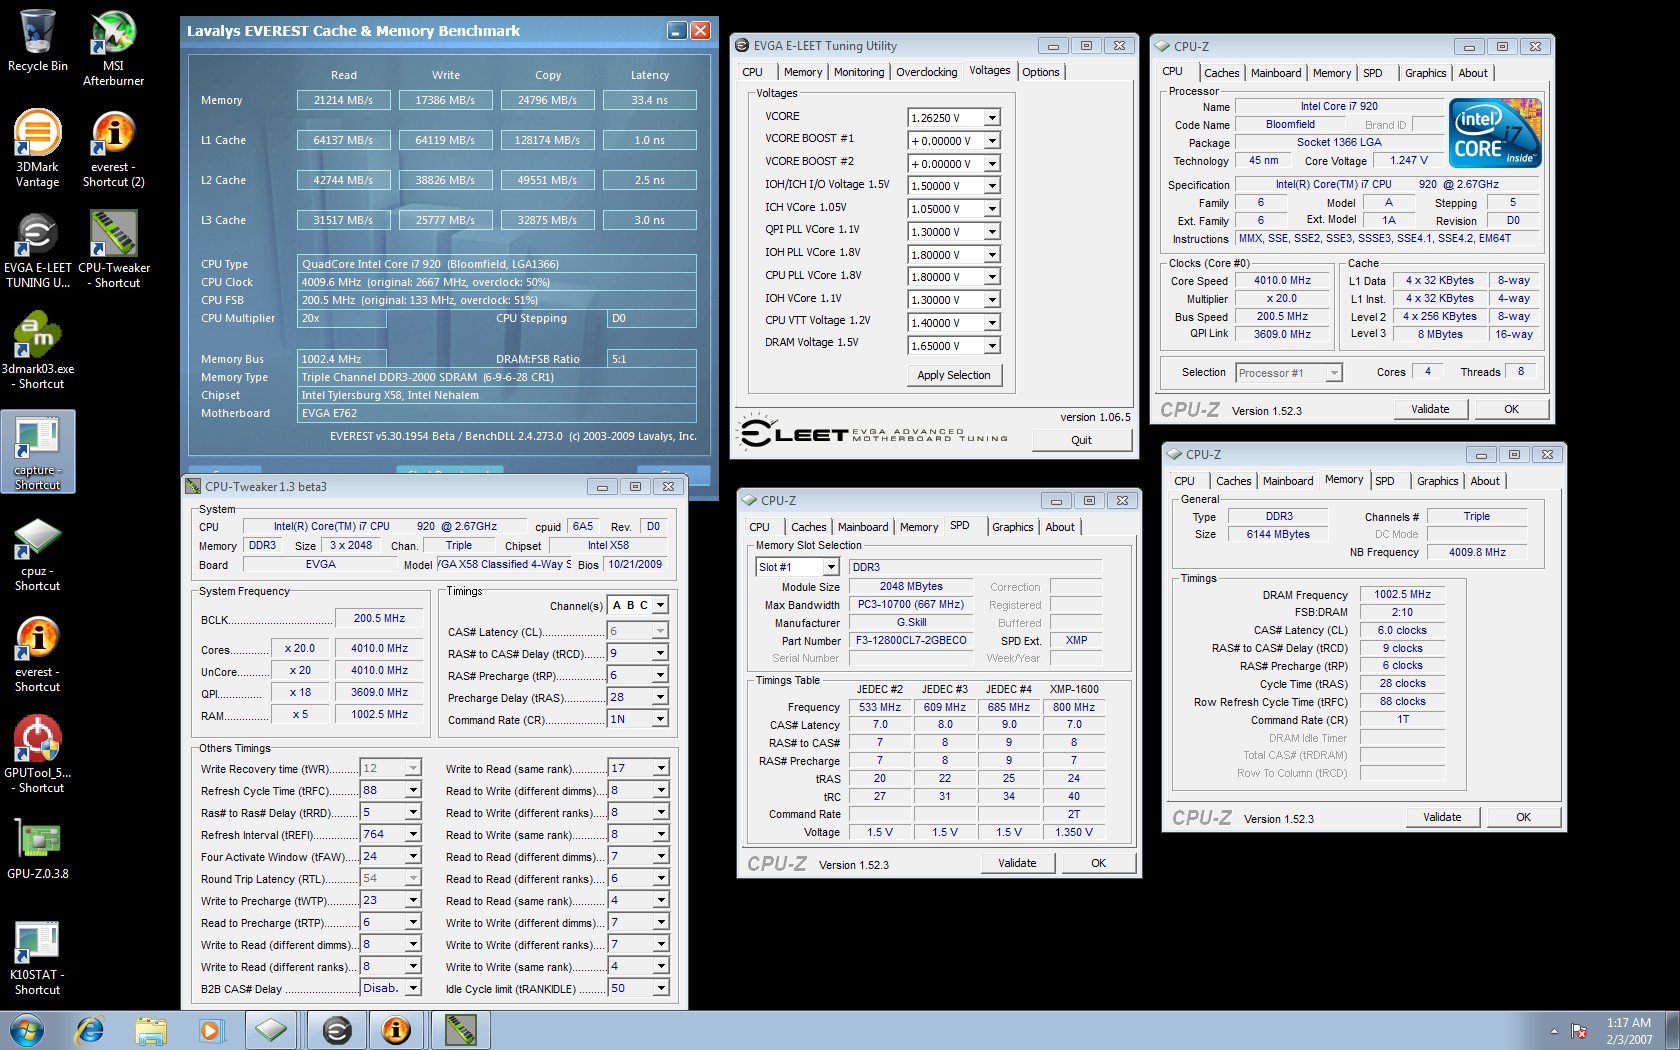
Task: Open Monitoring tab in E-LEET
Action: tap(859, 72)
